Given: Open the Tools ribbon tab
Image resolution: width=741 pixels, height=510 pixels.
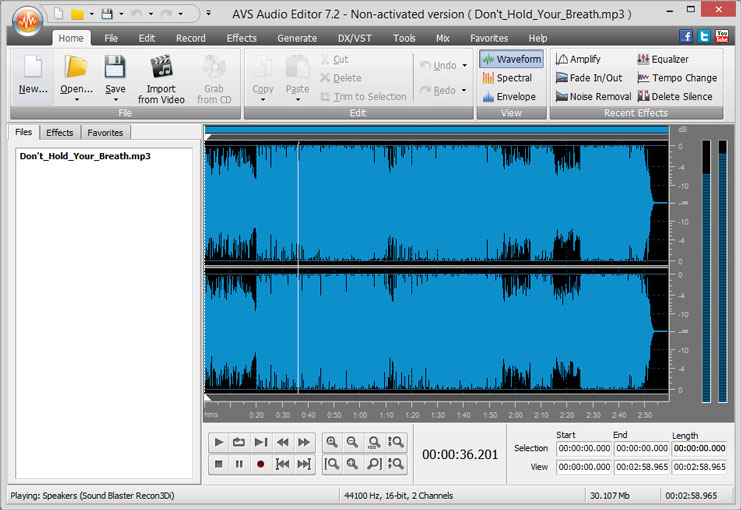Looking at the screenshot, I should 405,38.
